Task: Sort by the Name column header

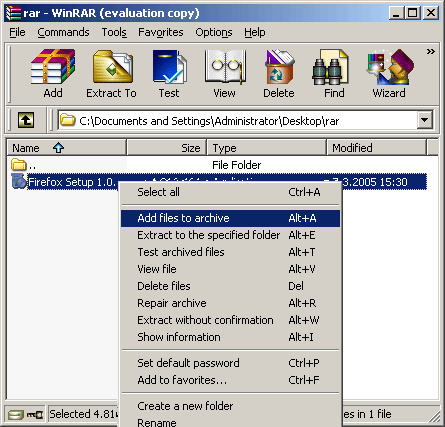Action: pyautogui.click(x=67, y=148)
